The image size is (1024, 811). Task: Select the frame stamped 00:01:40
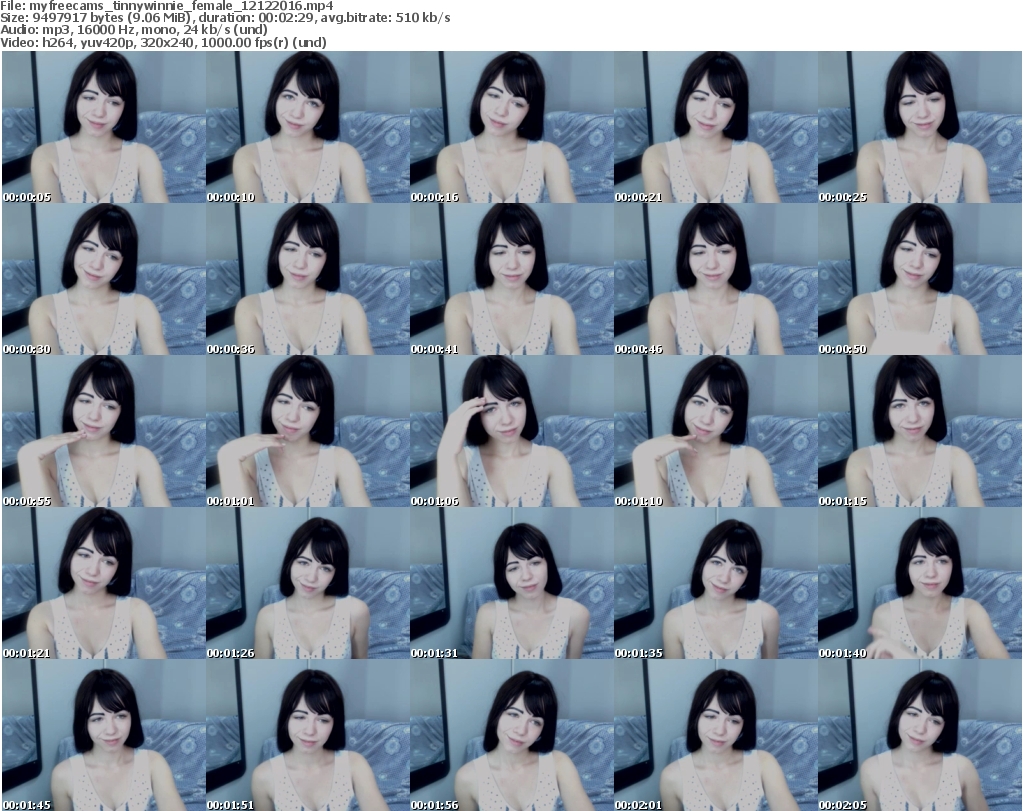(x=920, y=582)
